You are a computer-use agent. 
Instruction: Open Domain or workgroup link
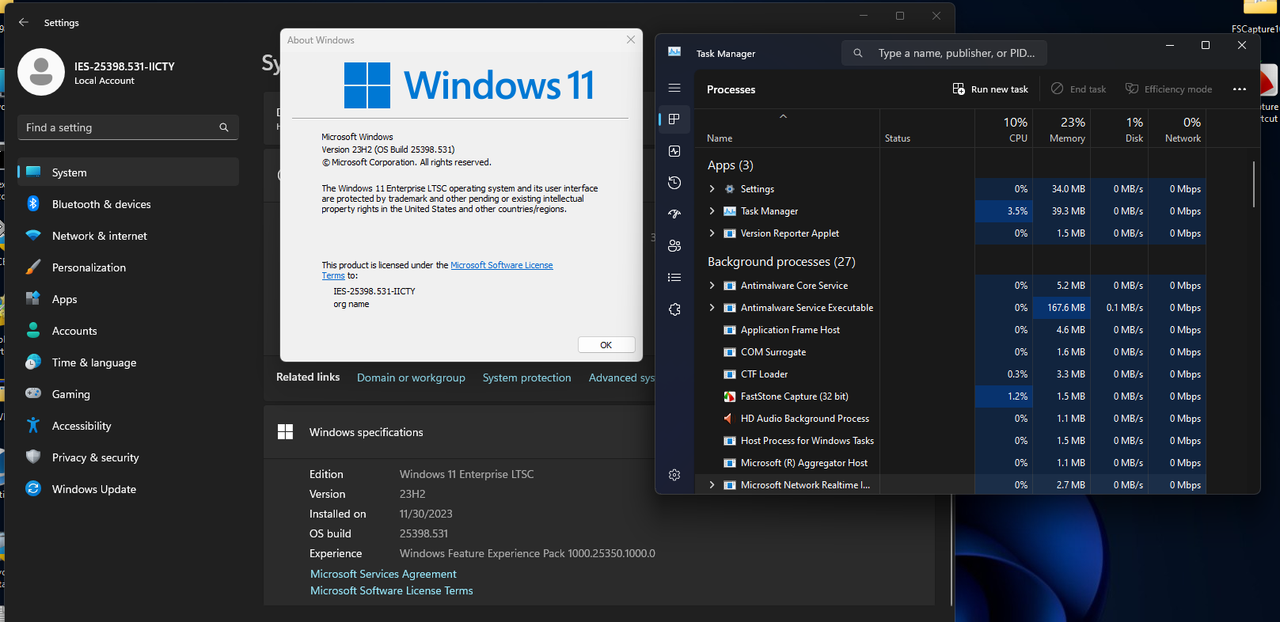411,378
